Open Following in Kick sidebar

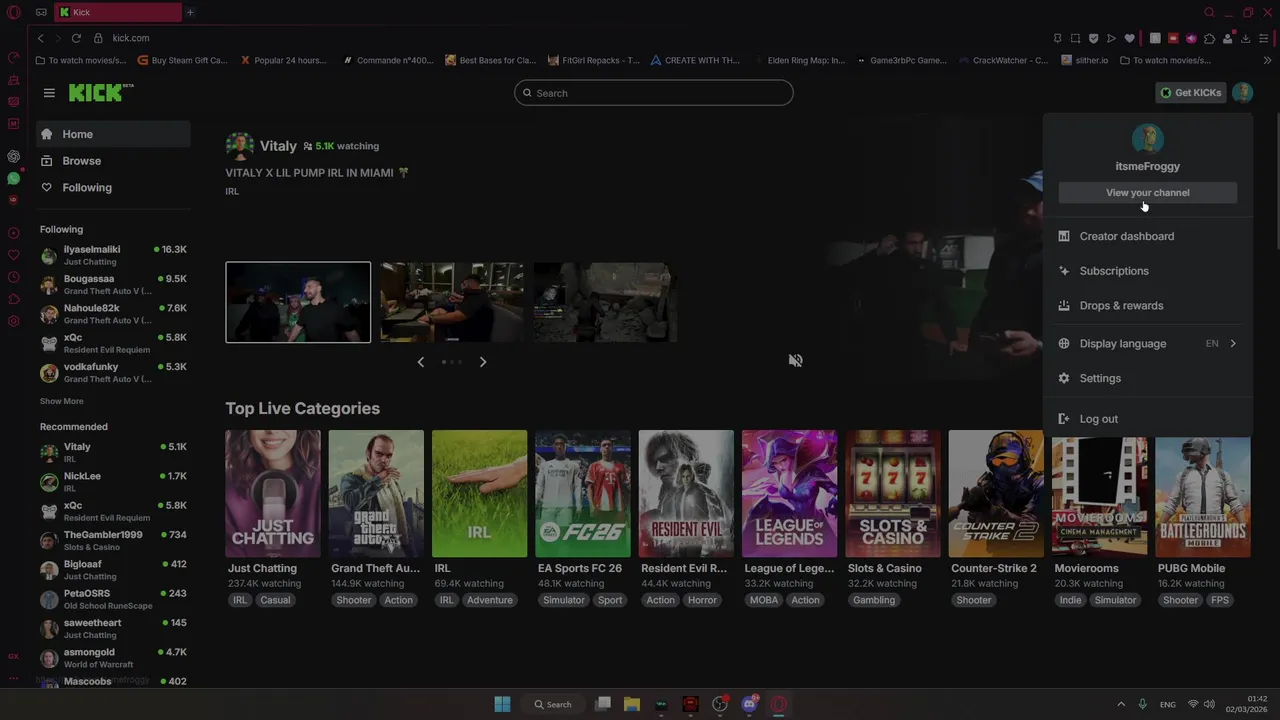click(x=113, y=188)
